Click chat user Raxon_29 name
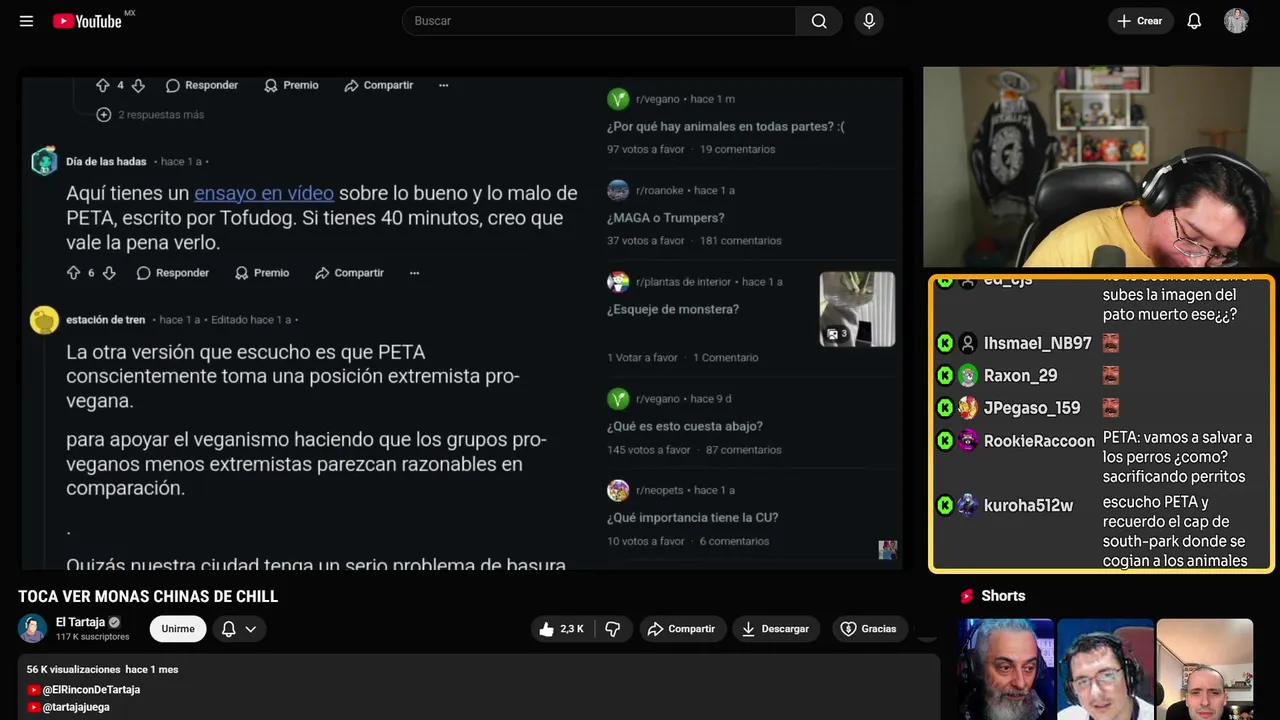Screen dimensions: 1280x720 [1020, 376]
